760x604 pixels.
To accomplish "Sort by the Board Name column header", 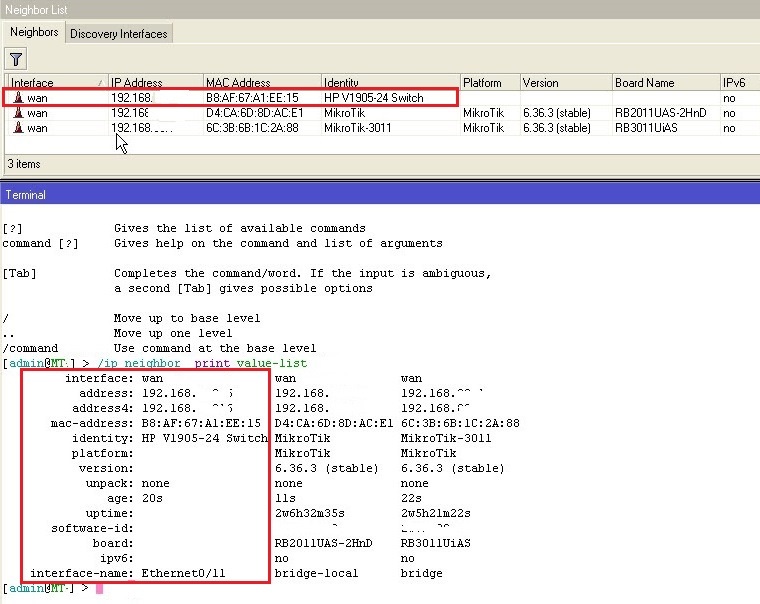I will [666, 82].
